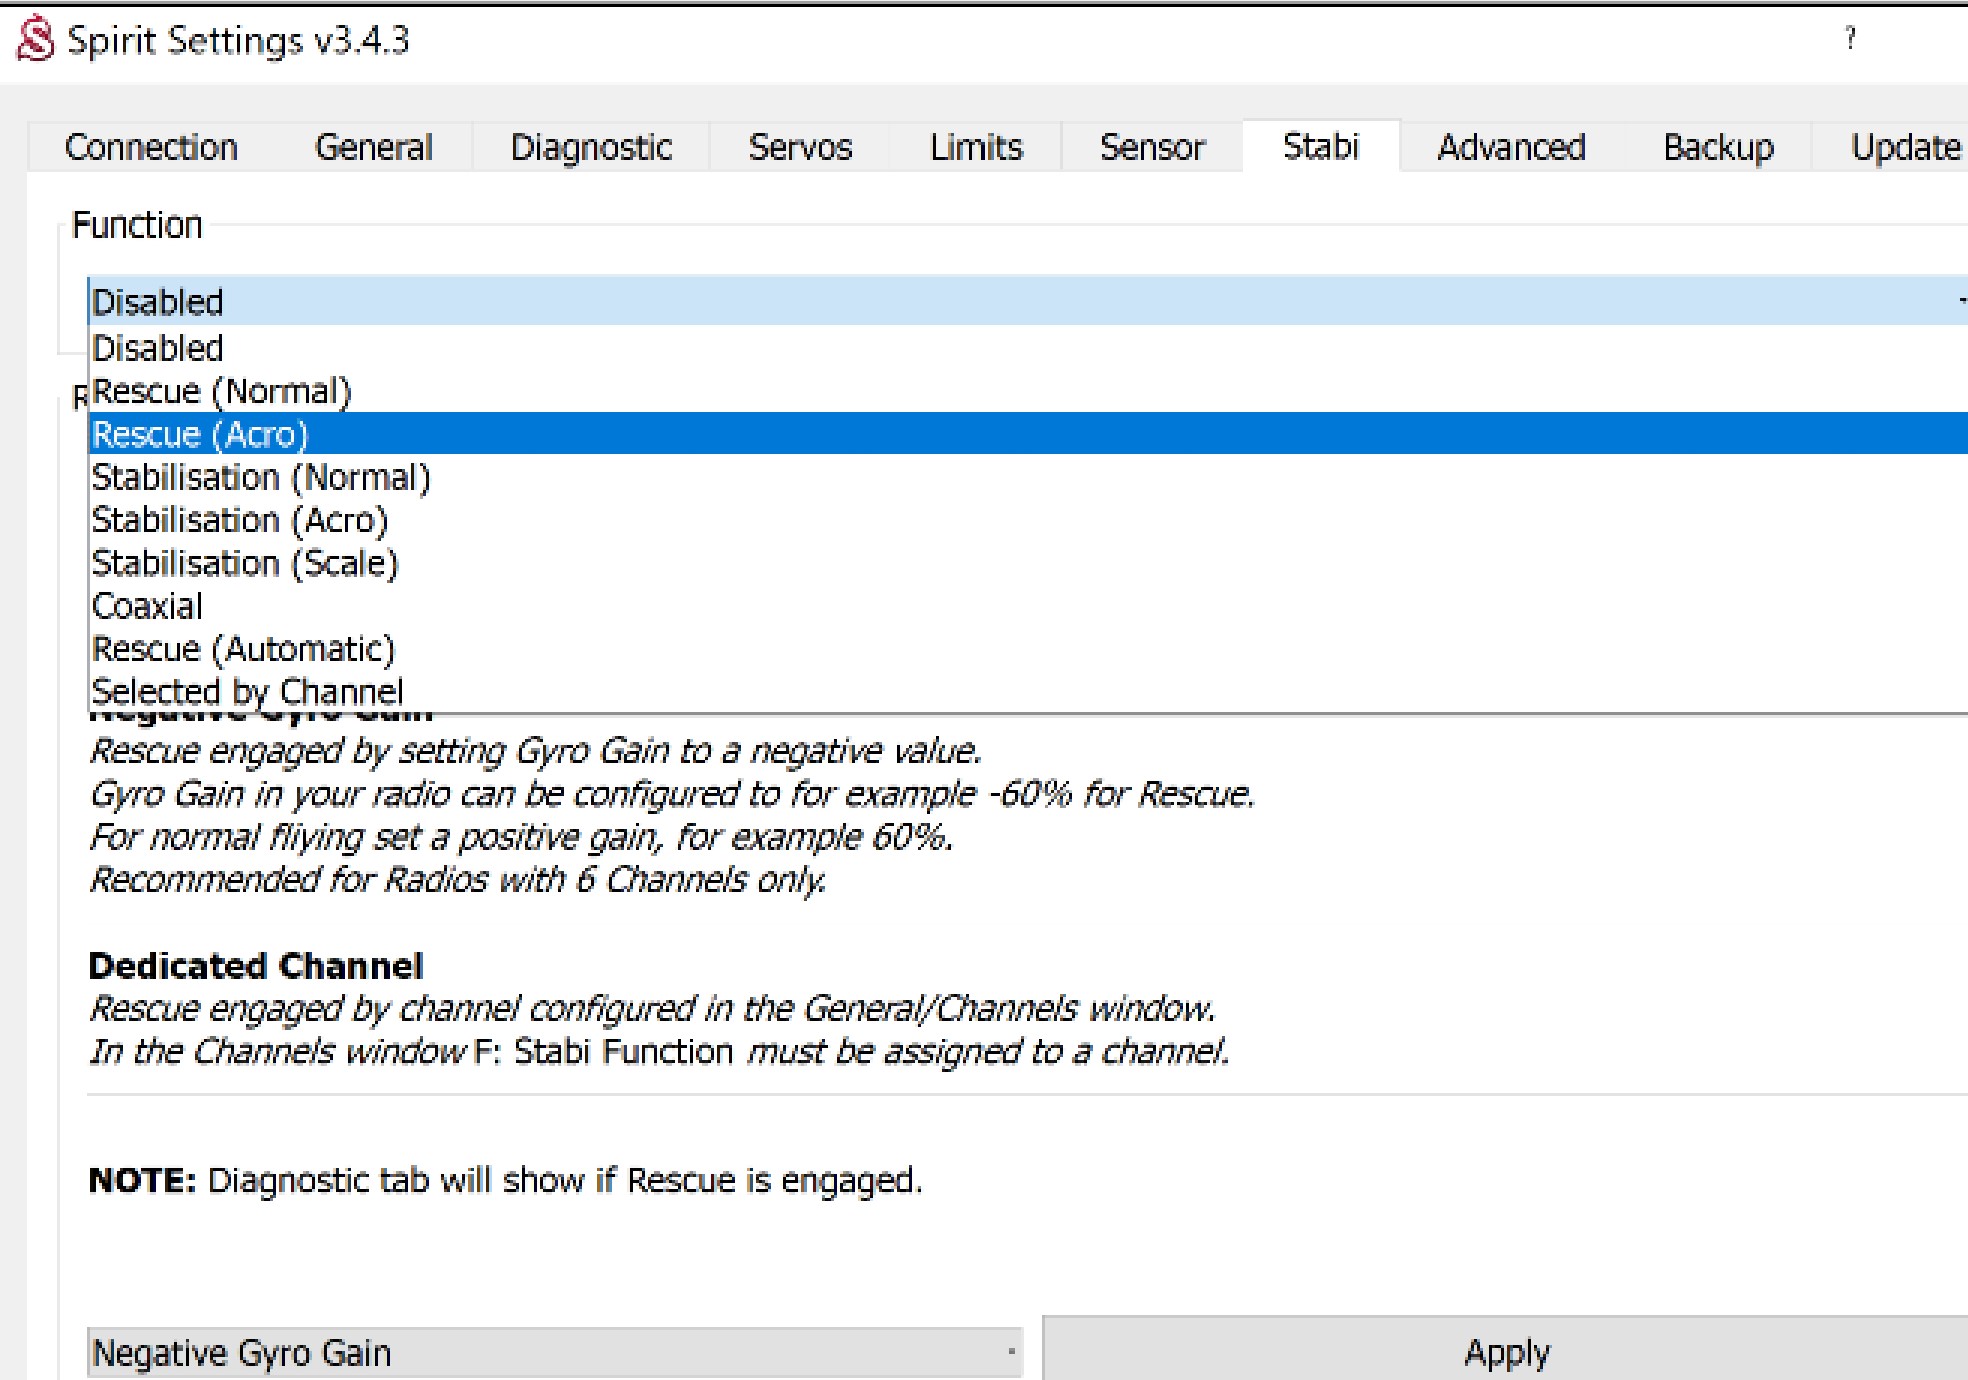The image size is (1968, 1380).
Task: Click the Spirit Settings logo icon
Action: (x=35, y=41)
